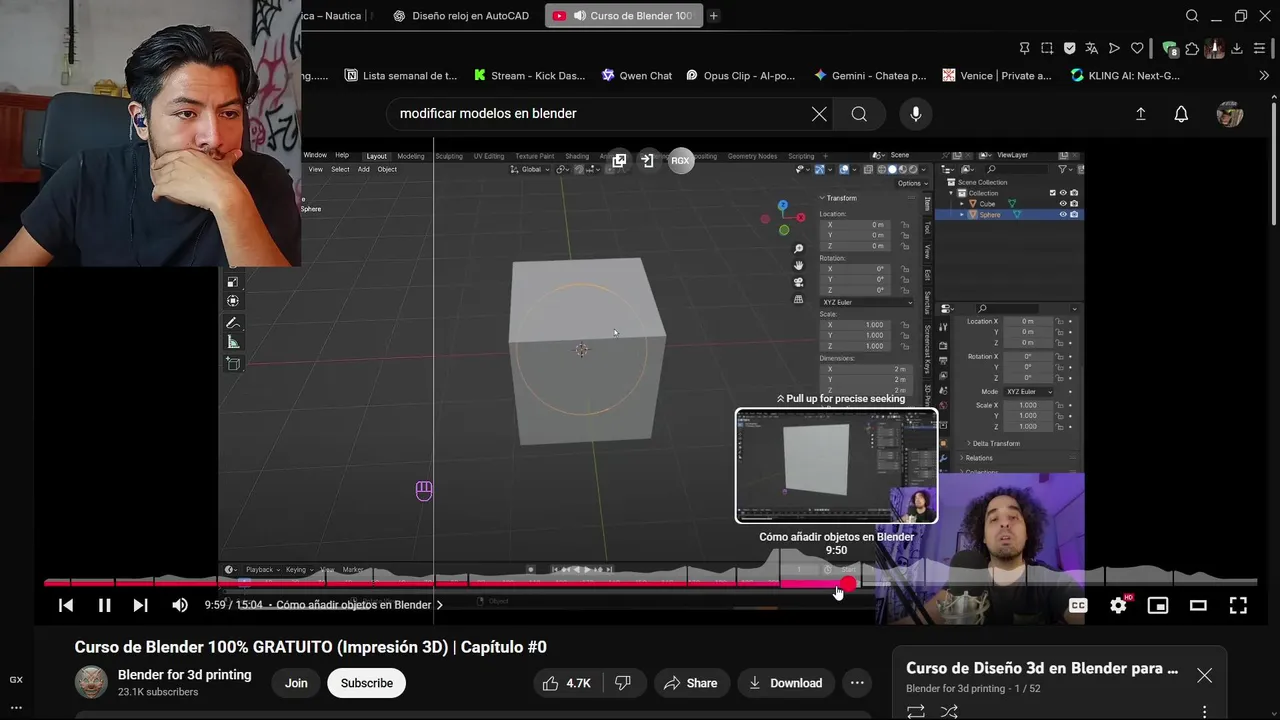Expand Delta Transform panel in Blender
Viewport: 1280px width, 720px height.
click(x=995, y=443)
